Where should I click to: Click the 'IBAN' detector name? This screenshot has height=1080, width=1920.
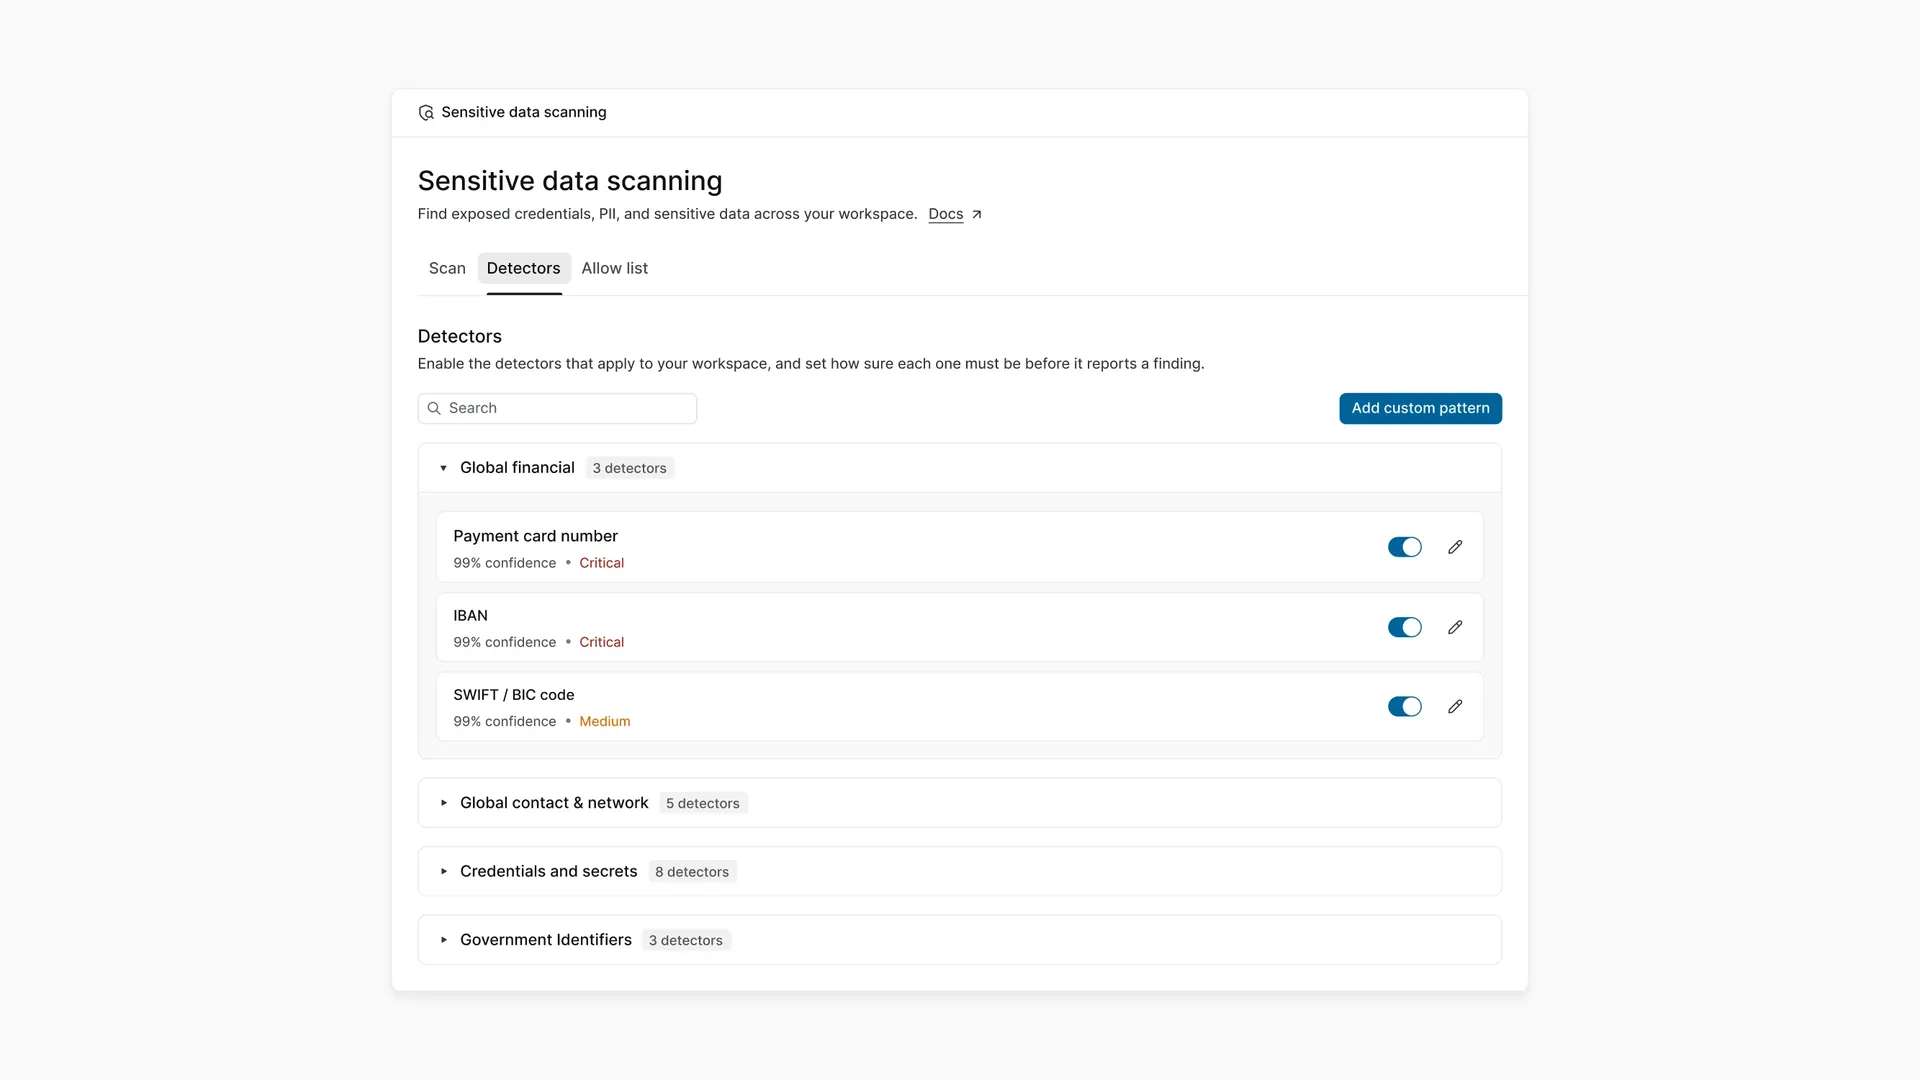click(x=470, y=616)
